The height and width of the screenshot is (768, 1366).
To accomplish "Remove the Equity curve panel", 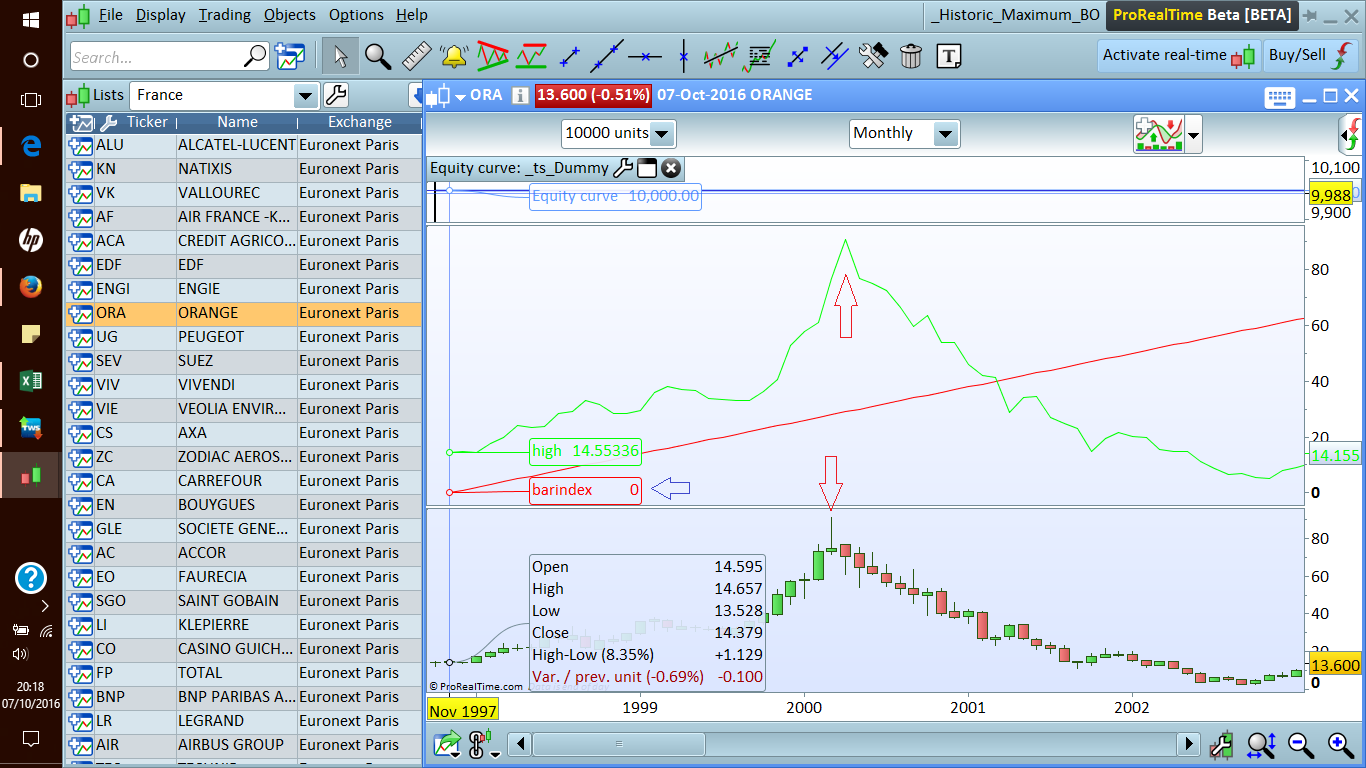I will click(x=671, y=168).
